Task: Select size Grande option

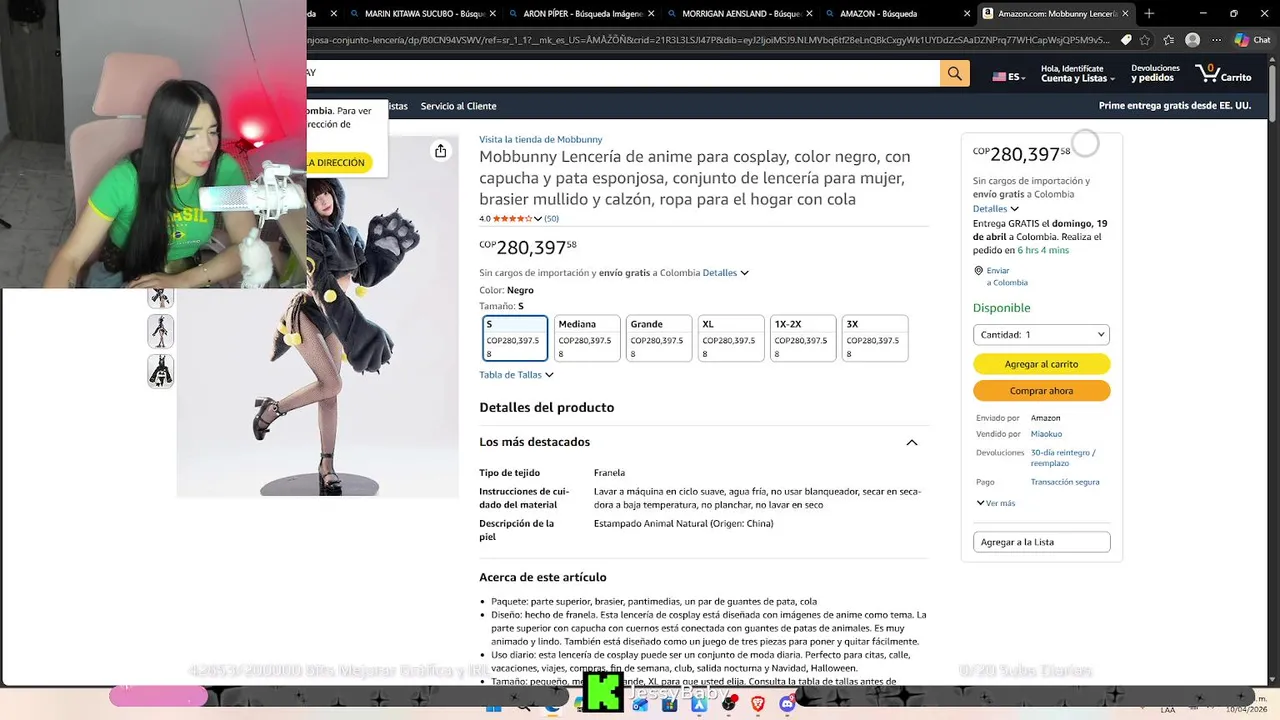Action: coord(659,338)
